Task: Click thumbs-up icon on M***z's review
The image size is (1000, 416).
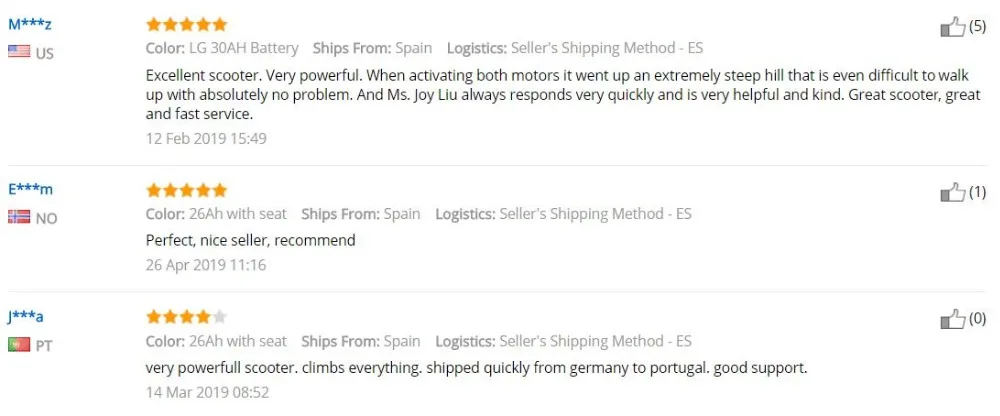Action: pyautogui.click(x=952, y=27)
